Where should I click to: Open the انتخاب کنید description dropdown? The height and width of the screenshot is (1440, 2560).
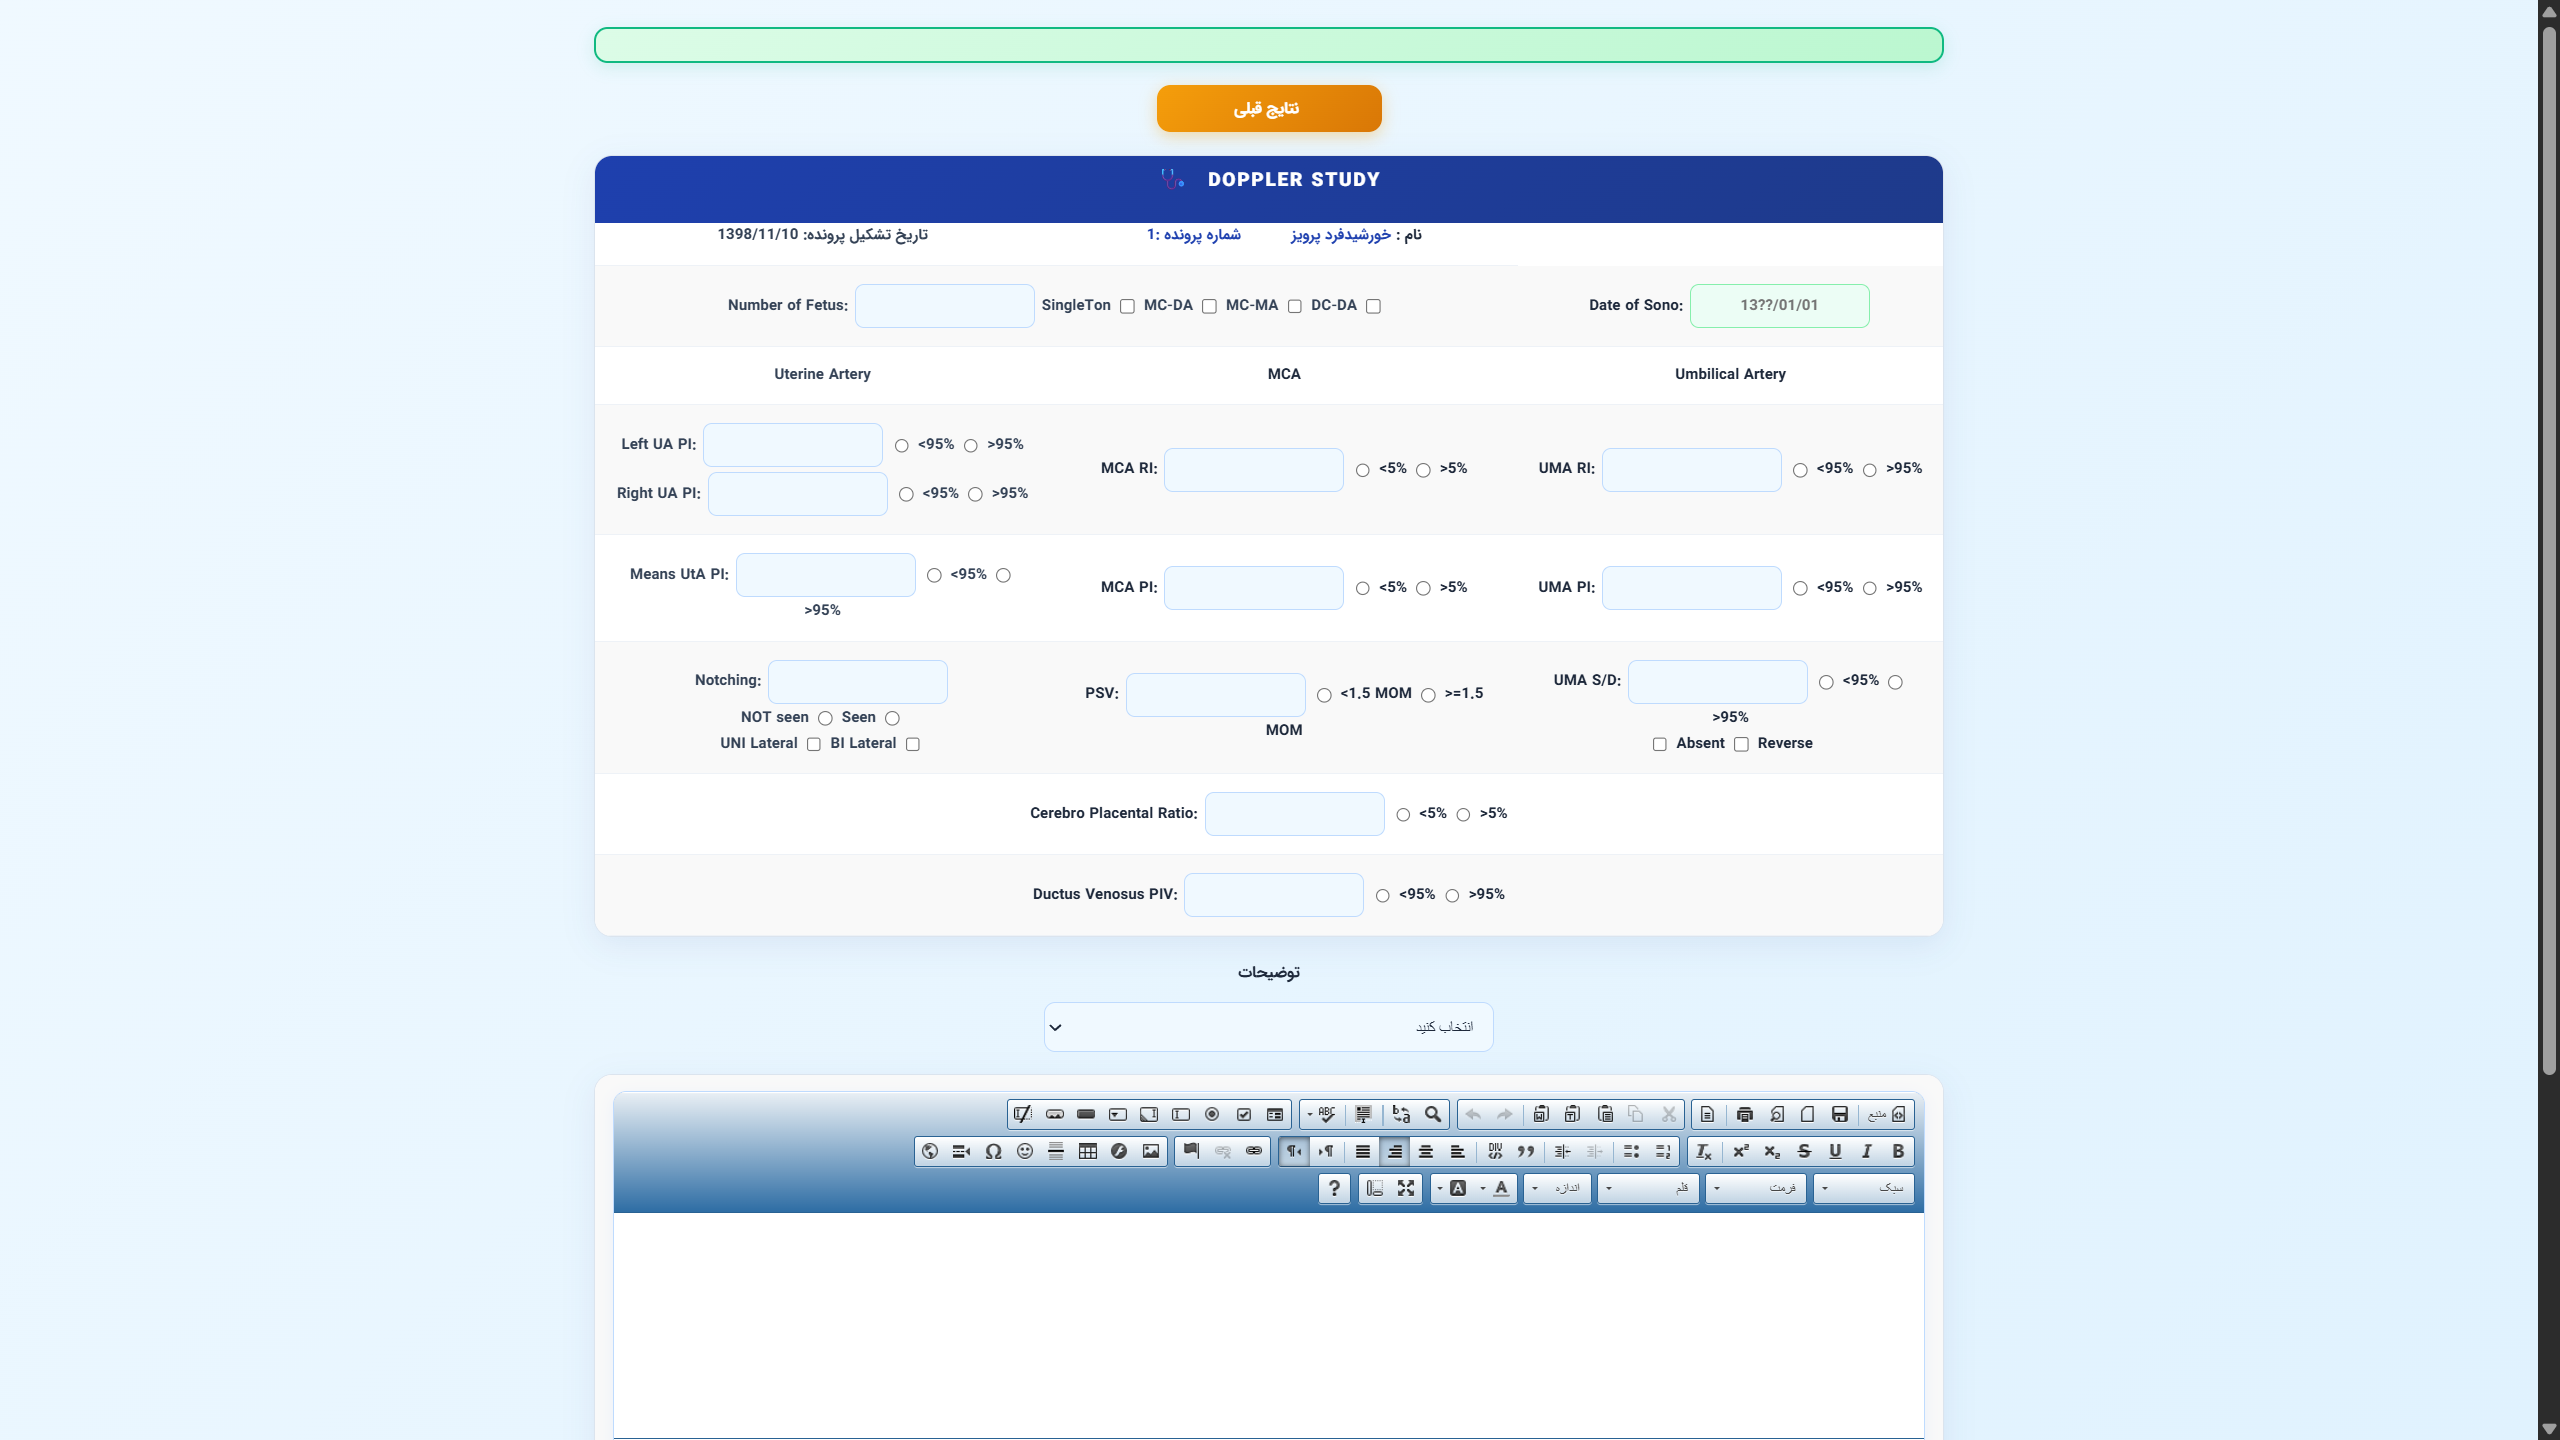[x=1268, y=1027]
